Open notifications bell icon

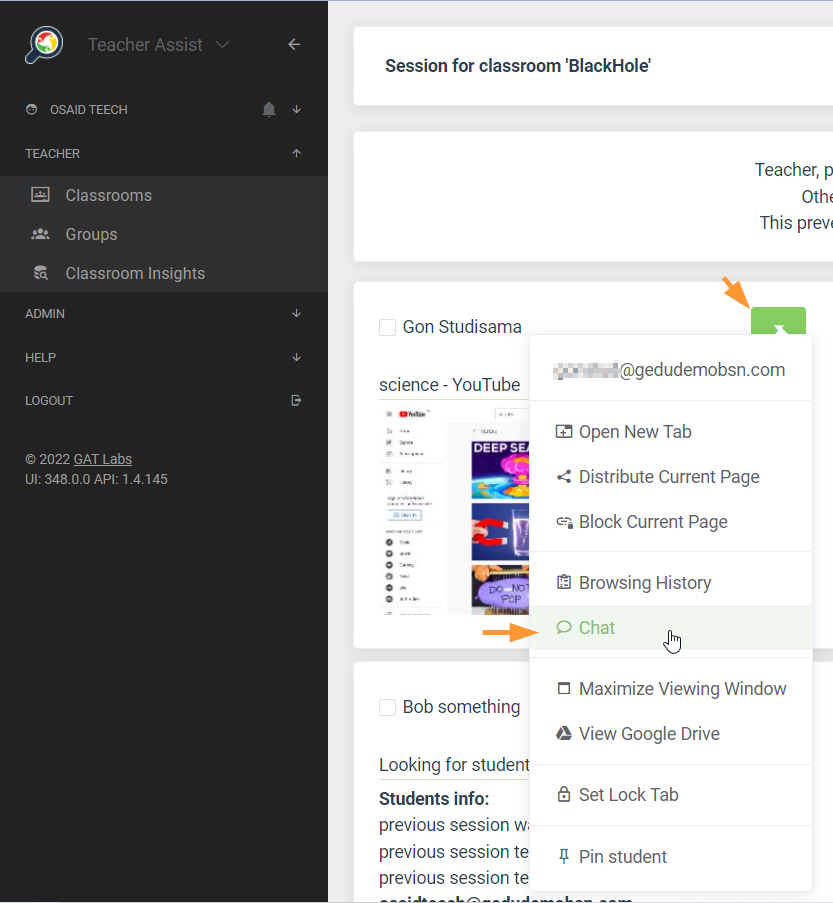coord(269,109)
